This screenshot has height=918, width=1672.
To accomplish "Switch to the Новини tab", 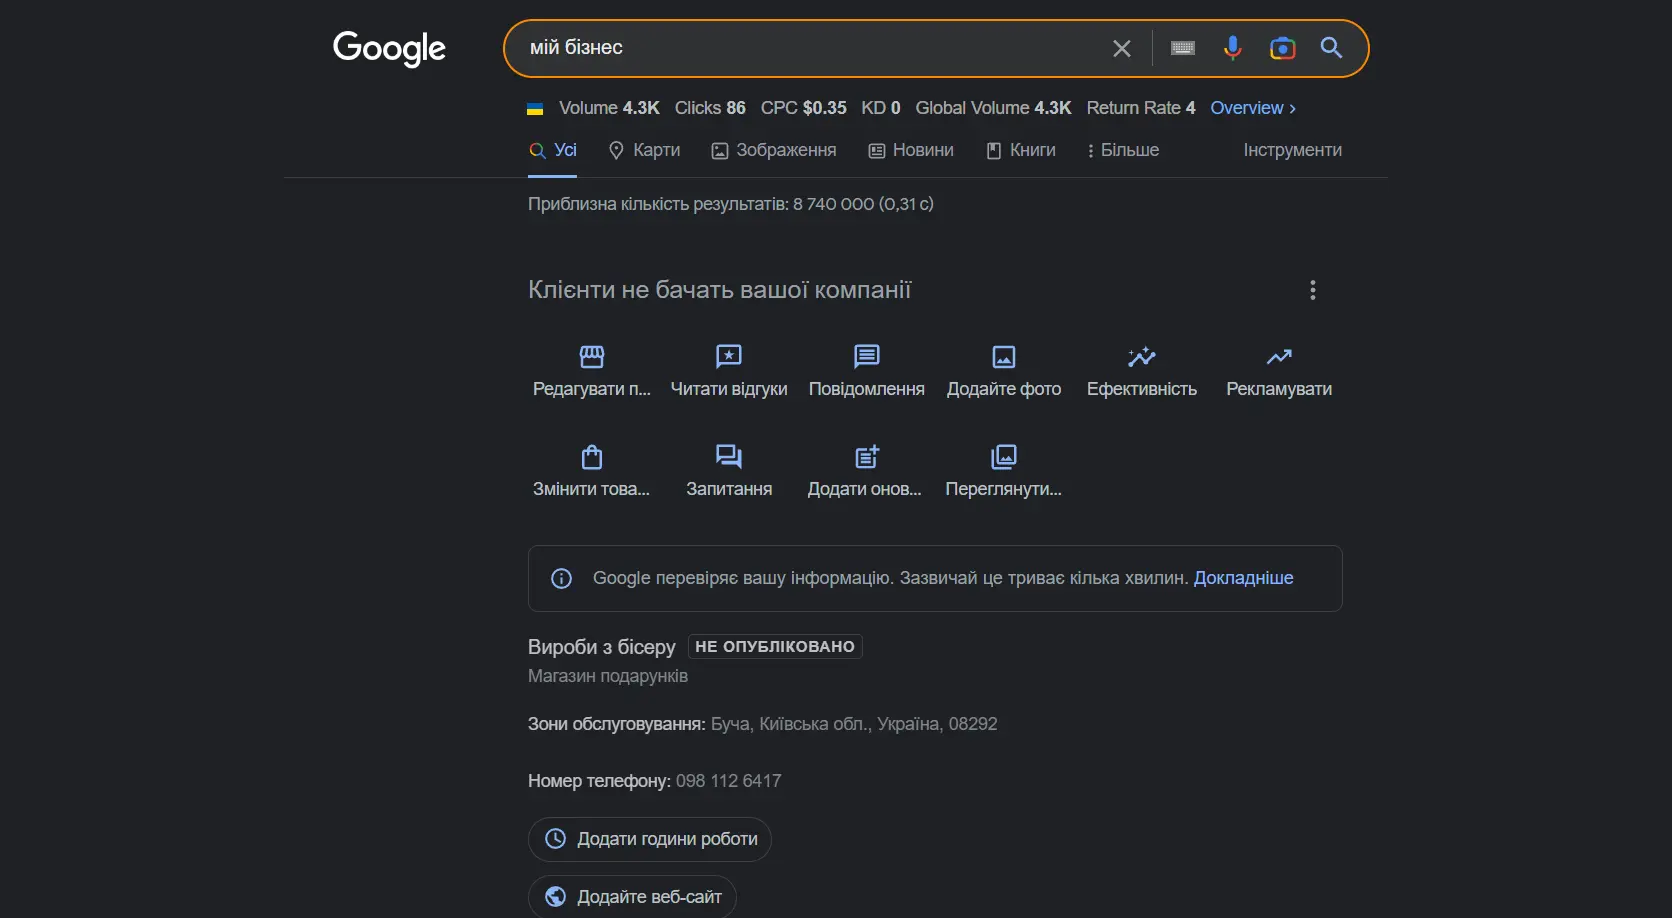I will pyautogui.click(x=911, y=150).
